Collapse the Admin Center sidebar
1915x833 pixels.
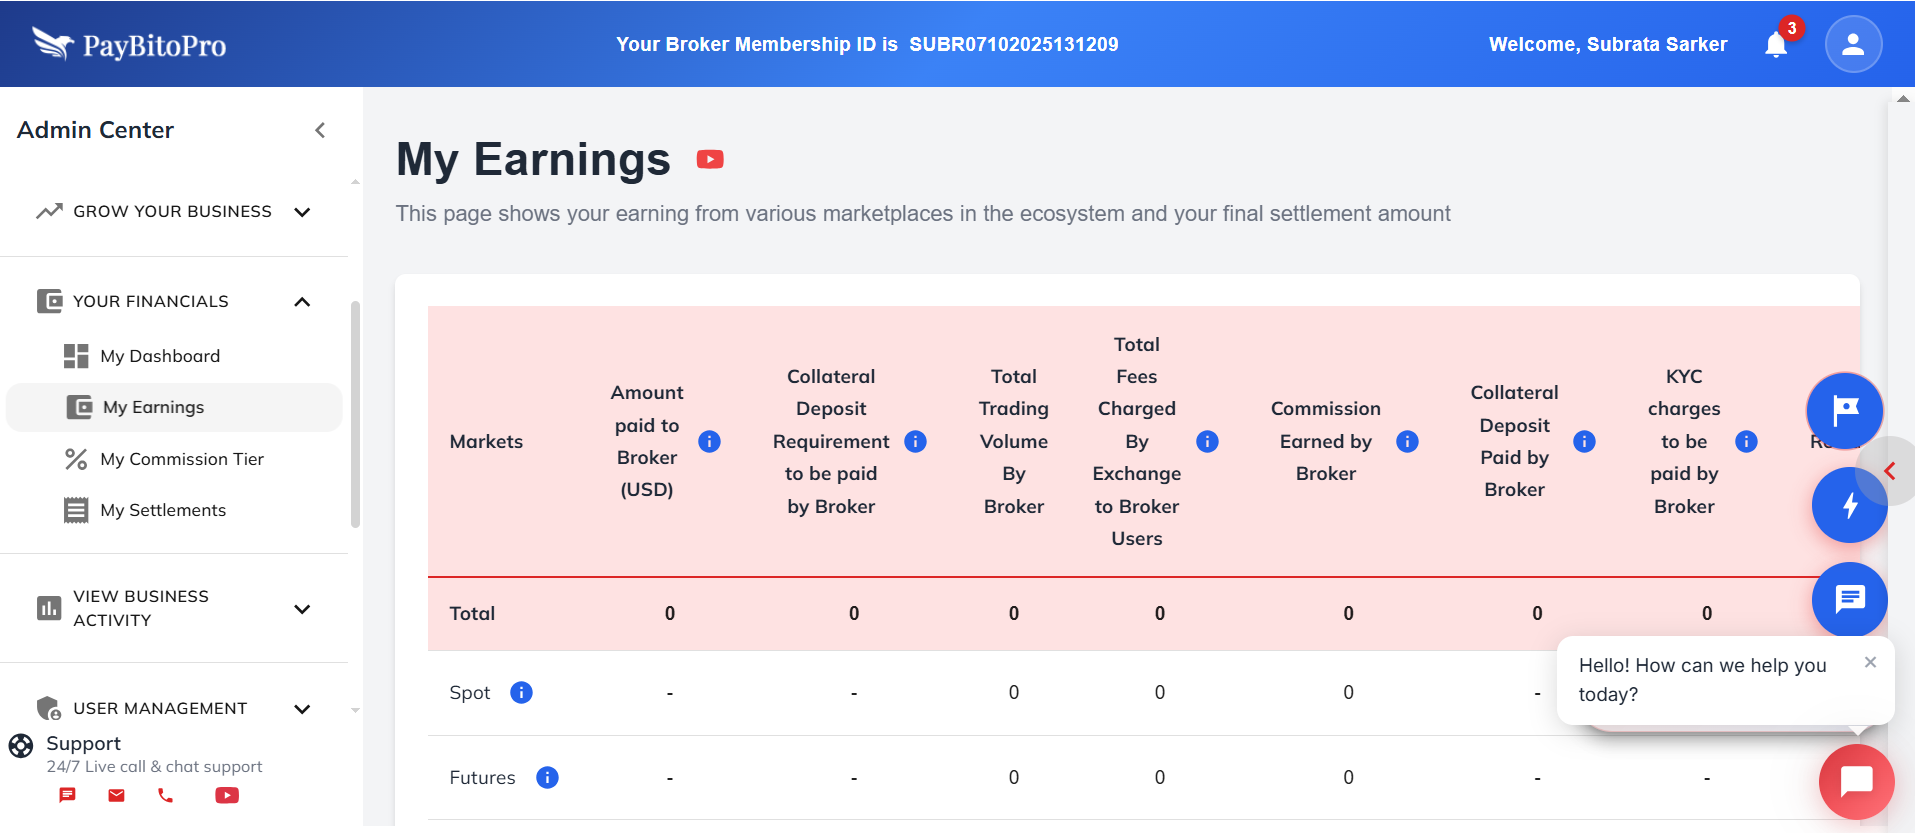(320, 130)
